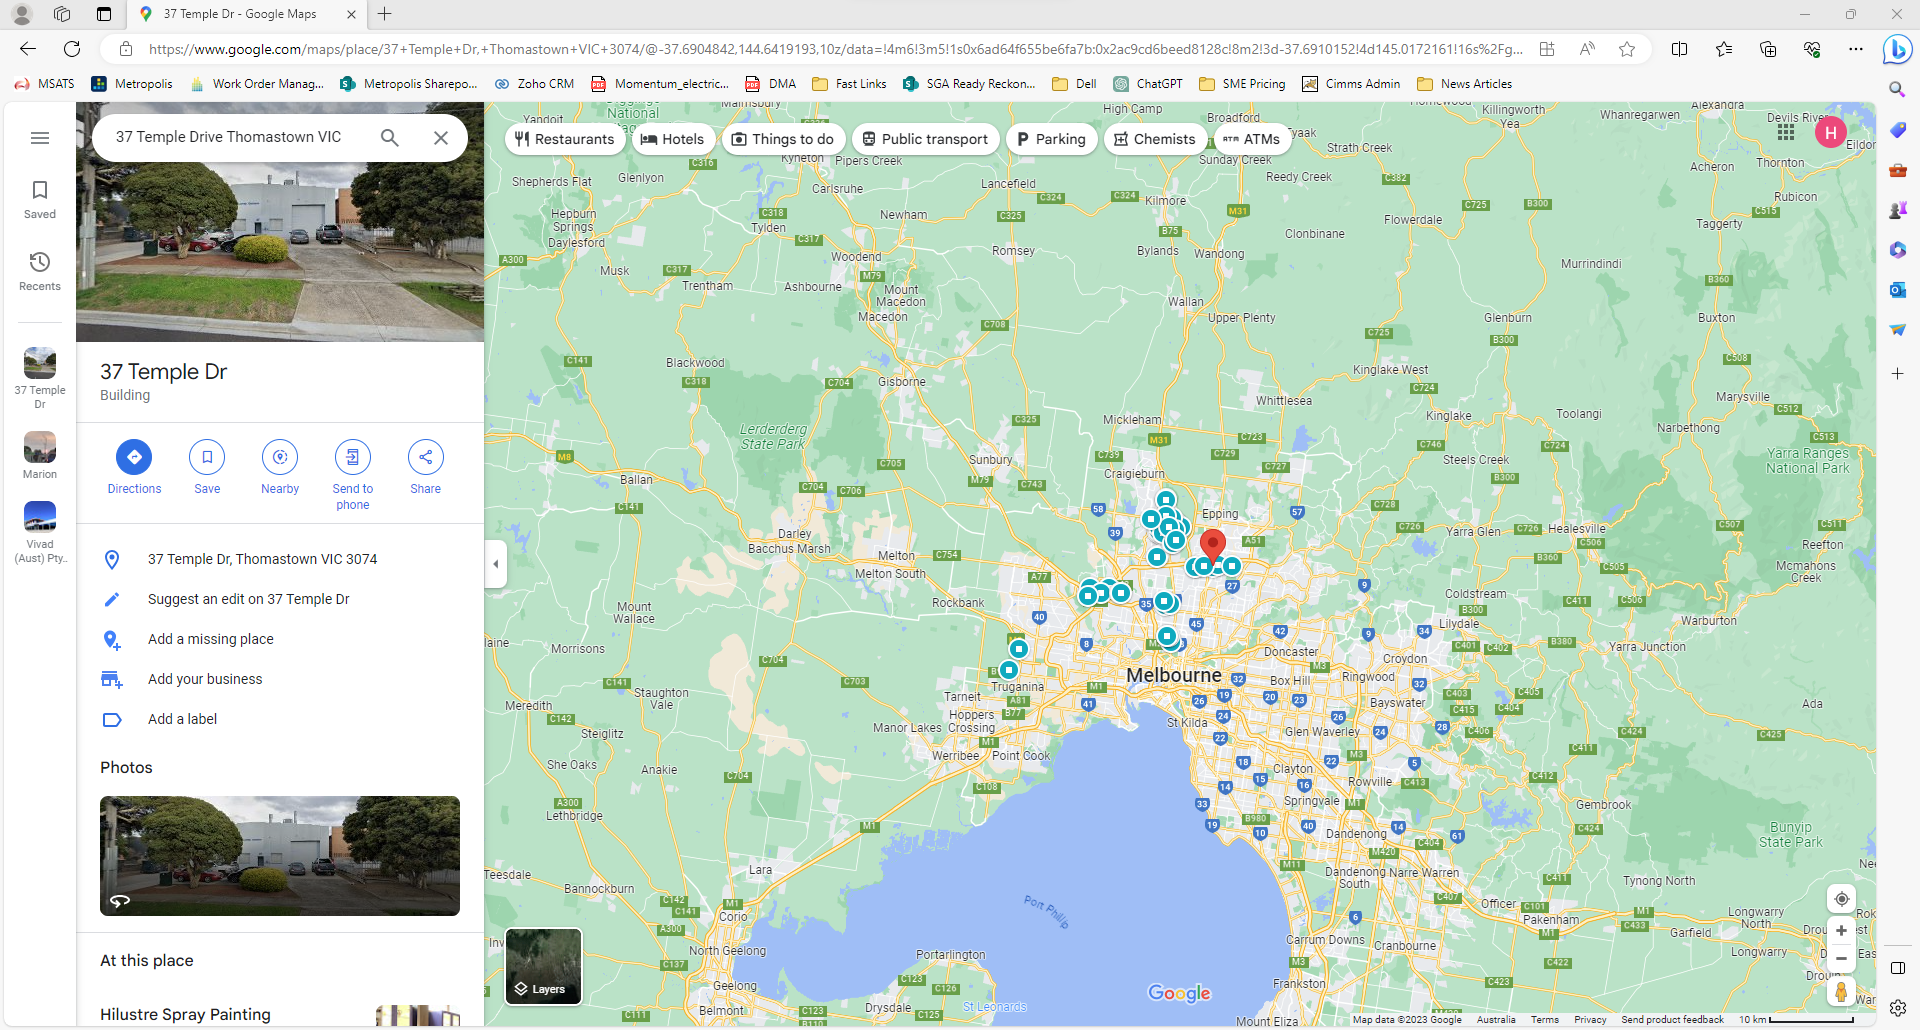Click the Directions button
This screenshot has width=1920, height=1030.
(134, 467)
